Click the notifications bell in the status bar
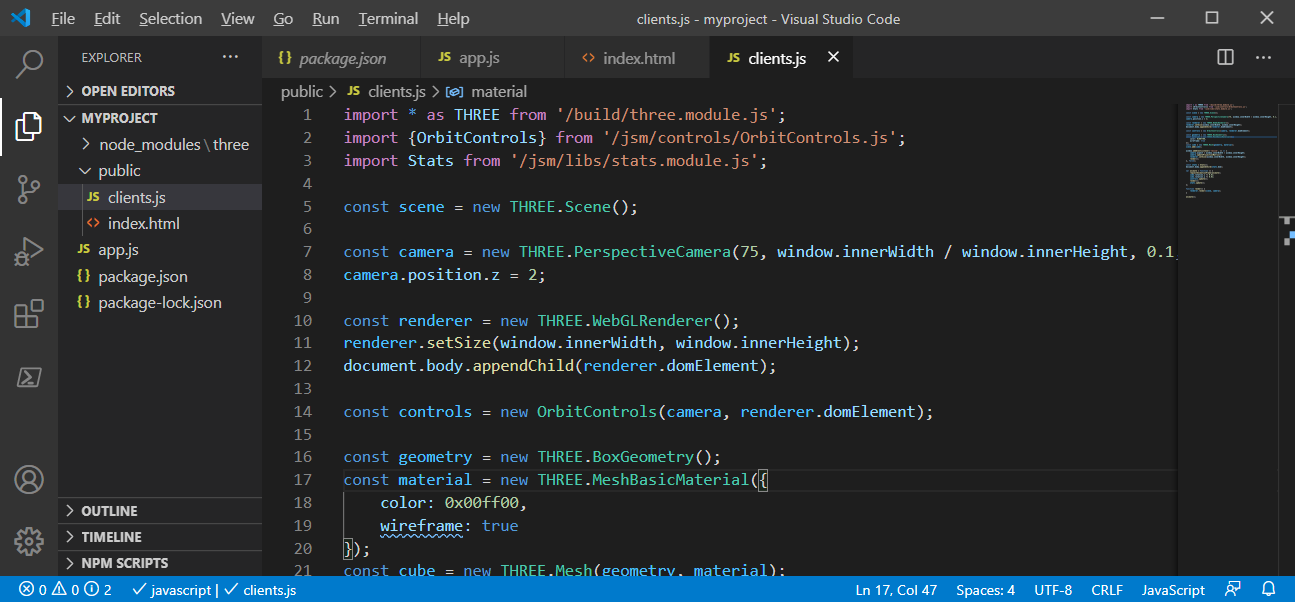The image size is (1295, 602). (1268, 589)
